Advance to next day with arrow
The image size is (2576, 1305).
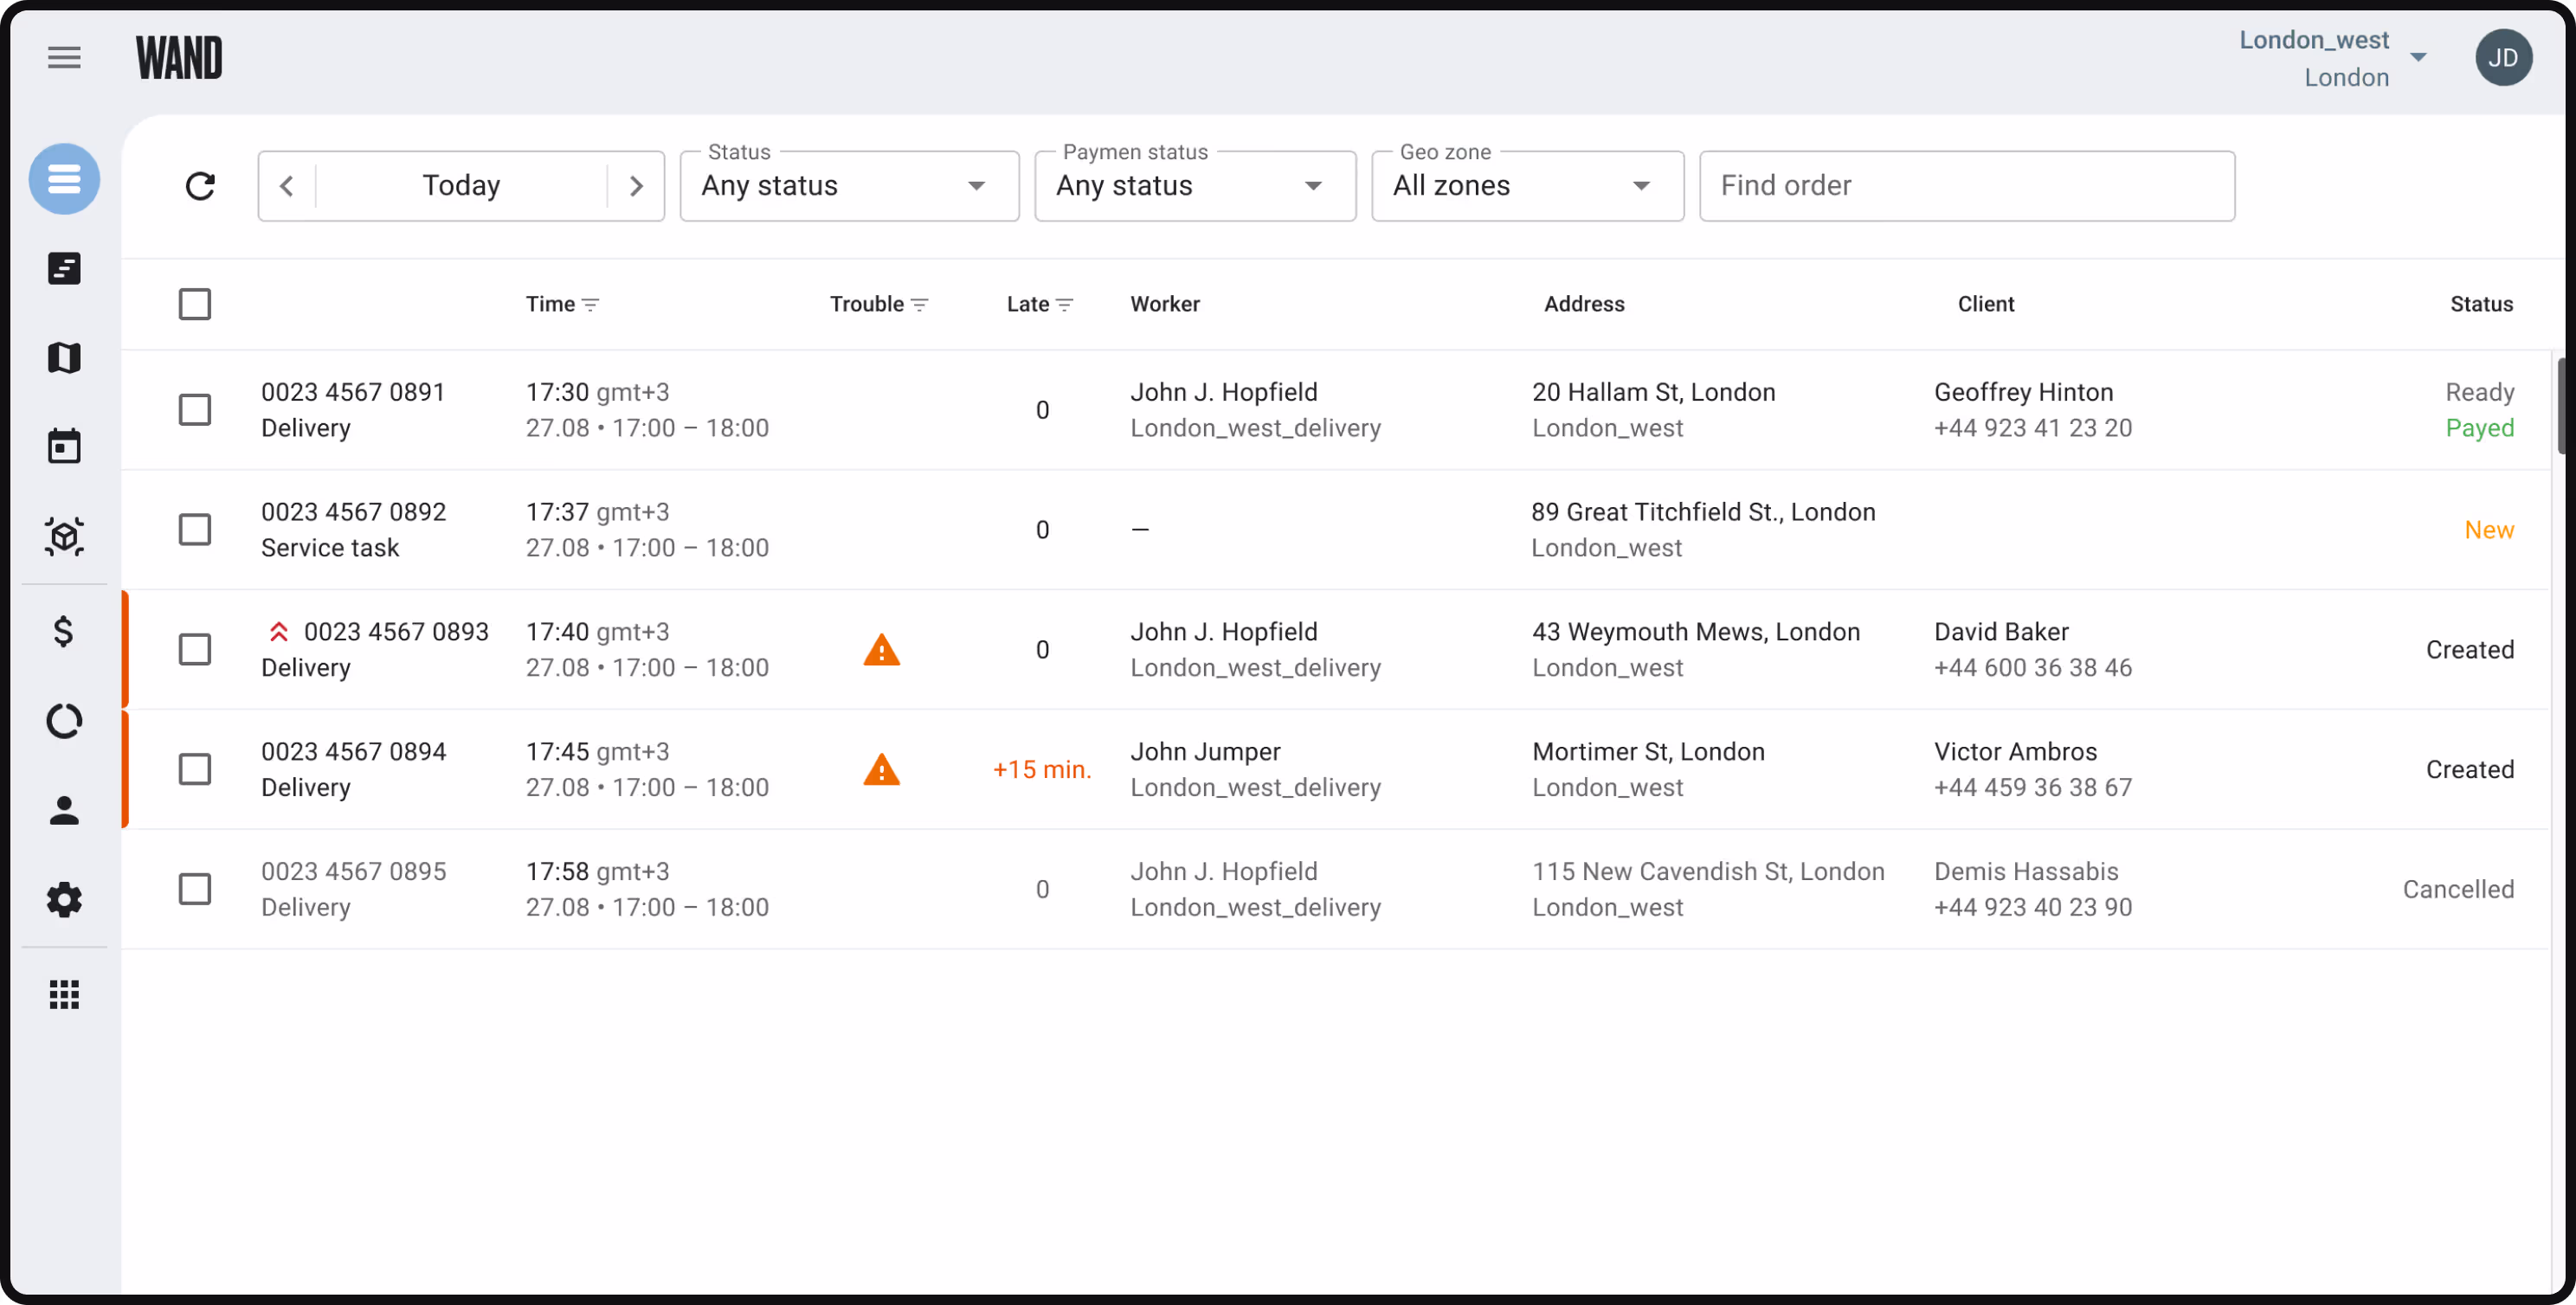[x=637, y=186]
